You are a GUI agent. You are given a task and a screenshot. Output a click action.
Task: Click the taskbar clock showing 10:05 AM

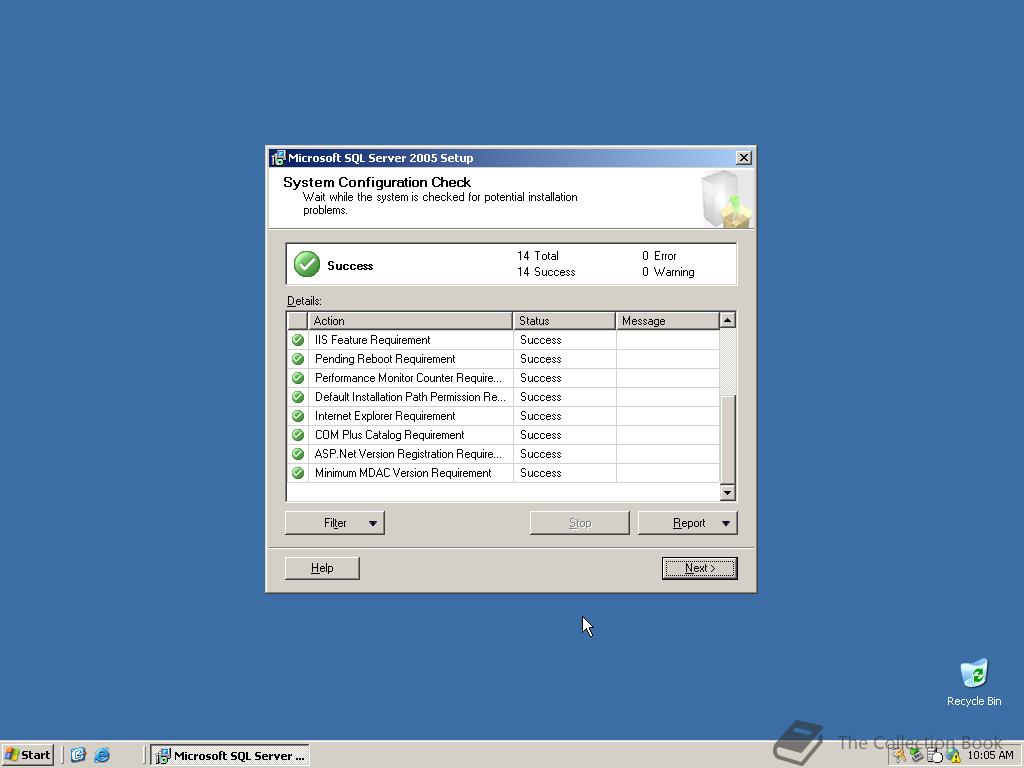click(x=990, y=755)
